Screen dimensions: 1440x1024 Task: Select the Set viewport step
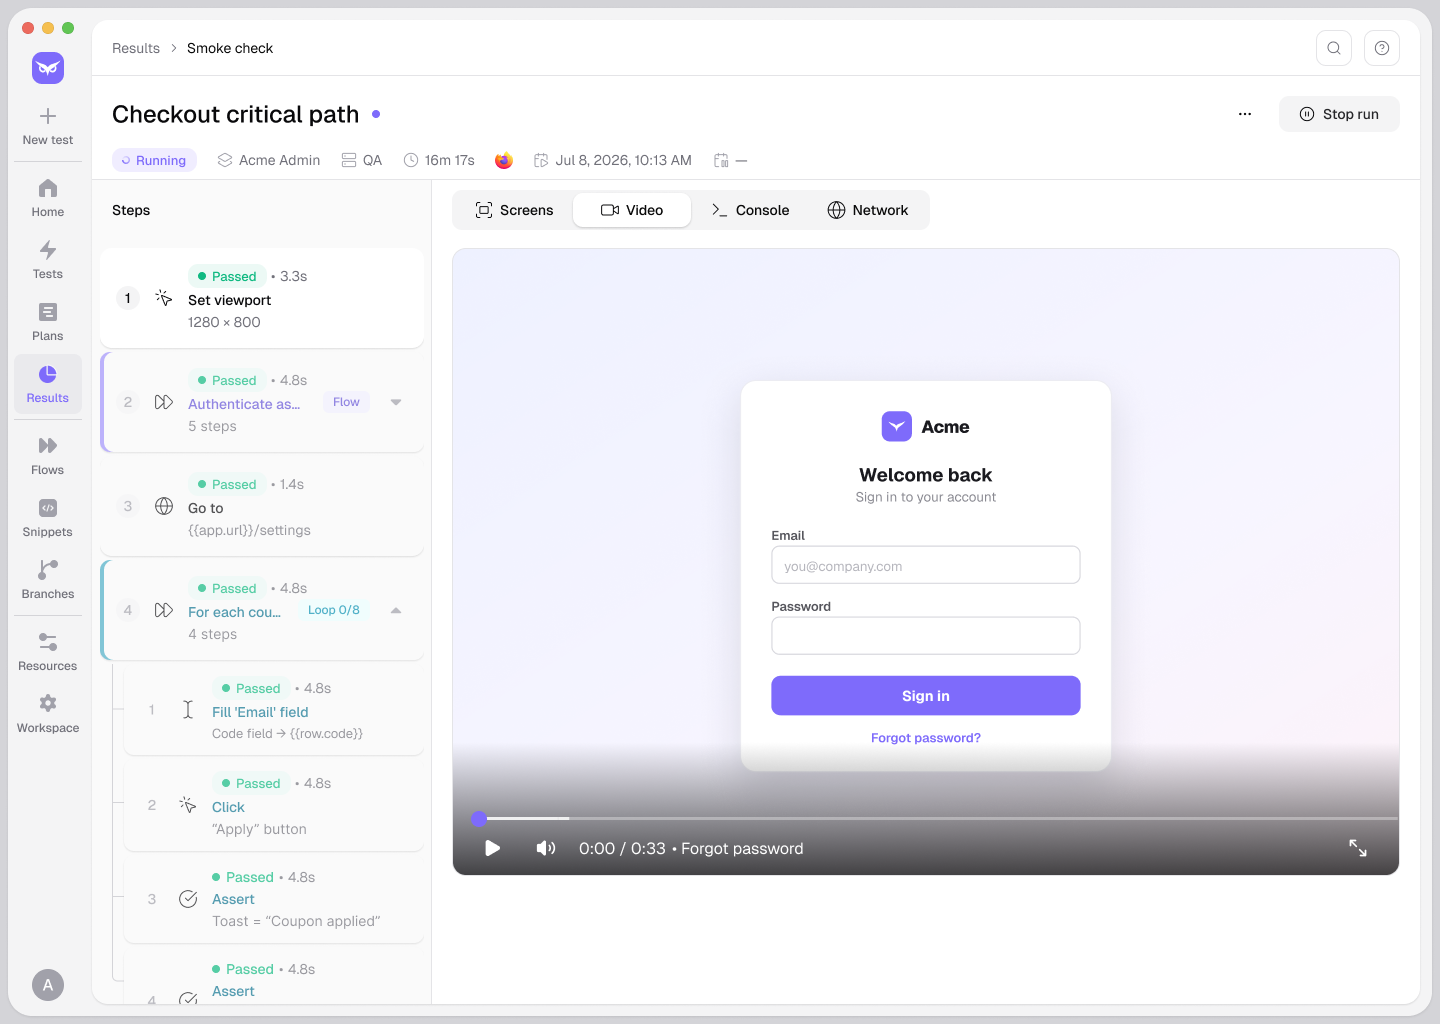click(x=262, y=298)
